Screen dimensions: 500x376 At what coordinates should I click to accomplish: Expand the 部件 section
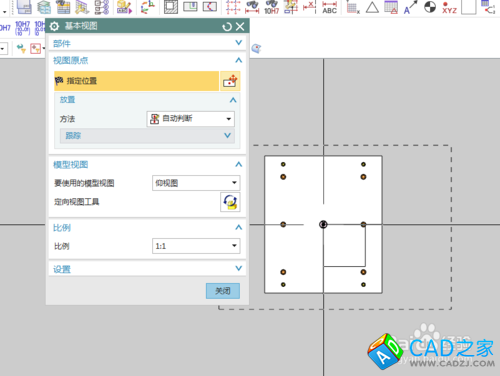coord(147,43)
